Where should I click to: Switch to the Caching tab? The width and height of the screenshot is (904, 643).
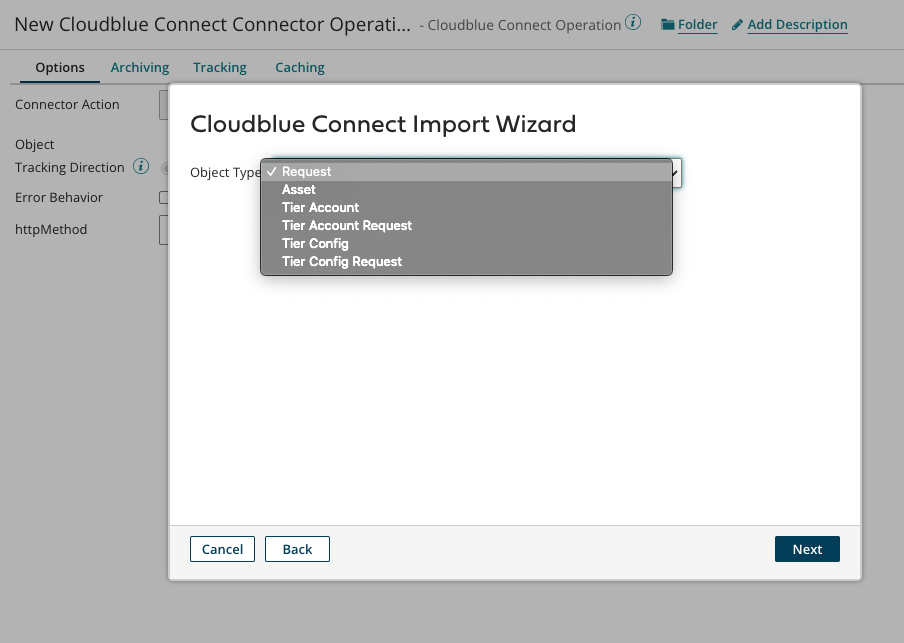[300, 67]
